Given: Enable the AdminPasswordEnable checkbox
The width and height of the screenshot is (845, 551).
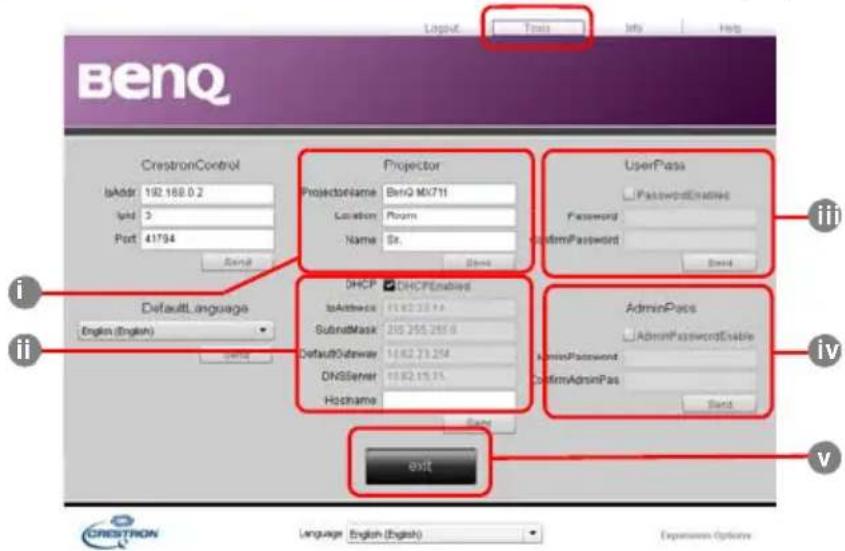Looking at the screenshot, I should (628, 335).
